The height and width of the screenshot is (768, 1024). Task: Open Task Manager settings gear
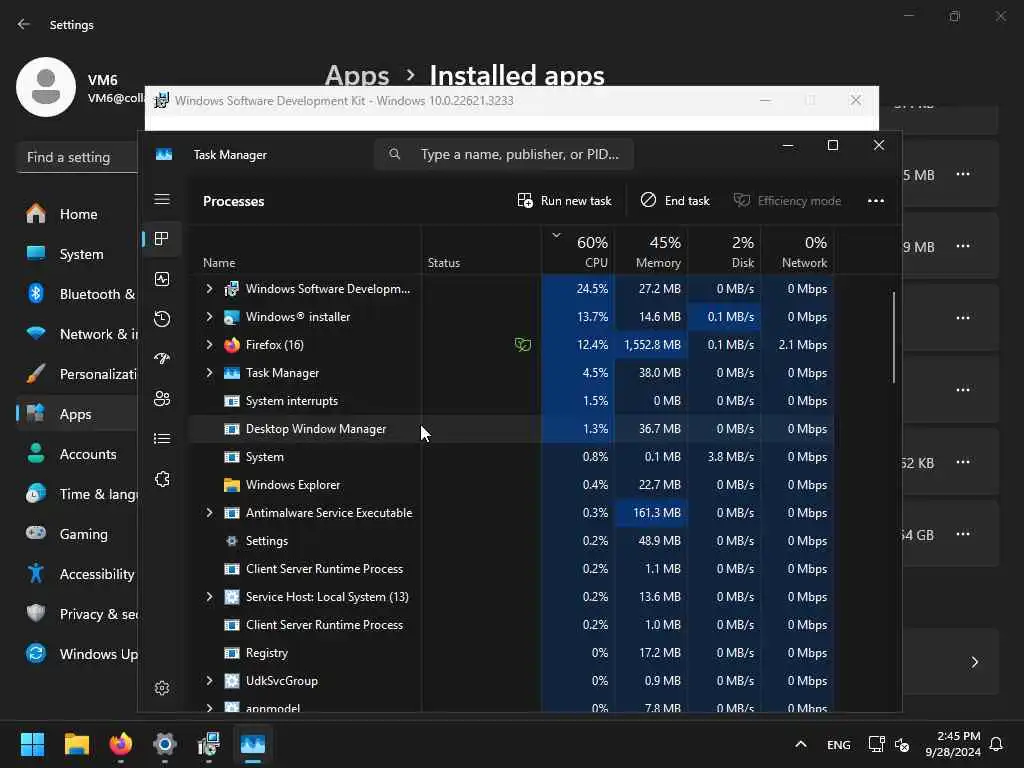(x=162, y=688)
